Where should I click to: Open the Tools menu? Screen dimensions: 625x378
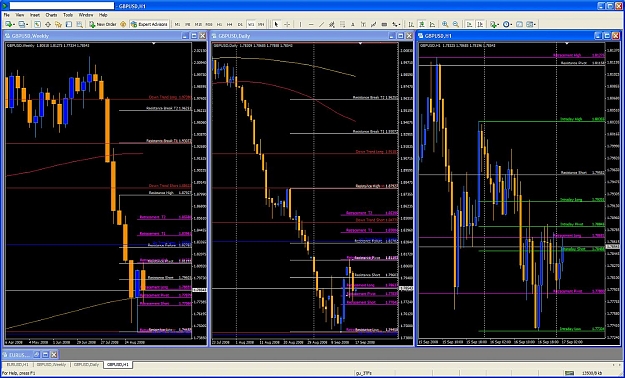point(68,15)
